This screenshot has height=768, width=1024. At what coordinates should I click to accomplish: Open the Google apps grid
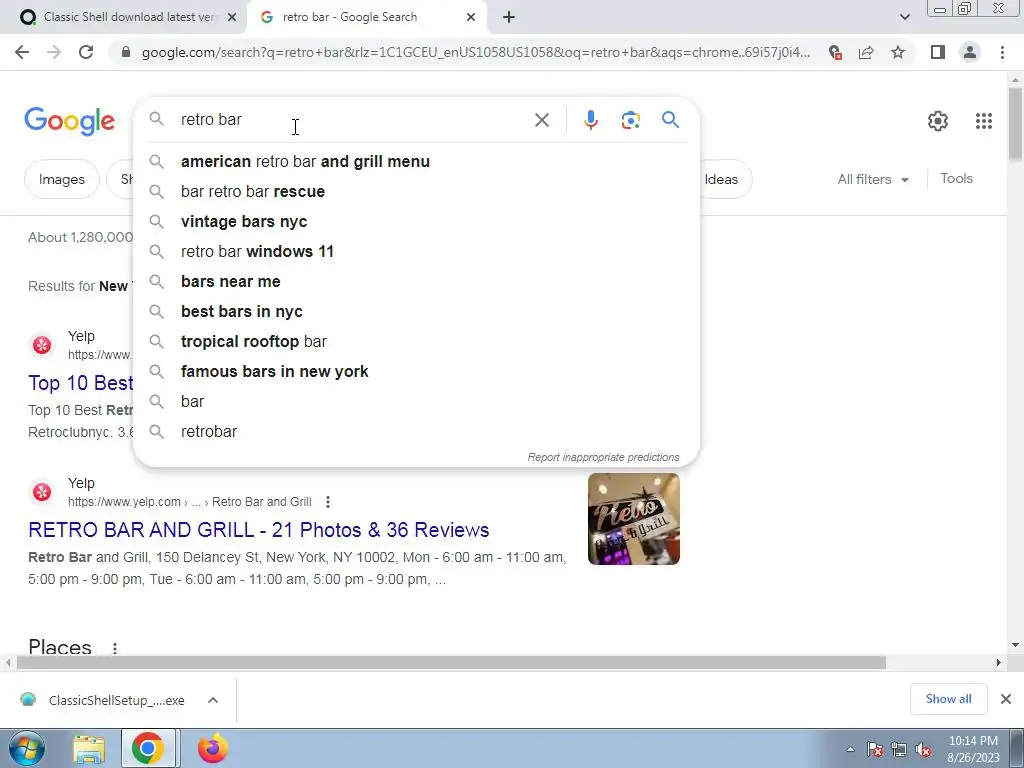pyautogui.click(x=984, y=121)
